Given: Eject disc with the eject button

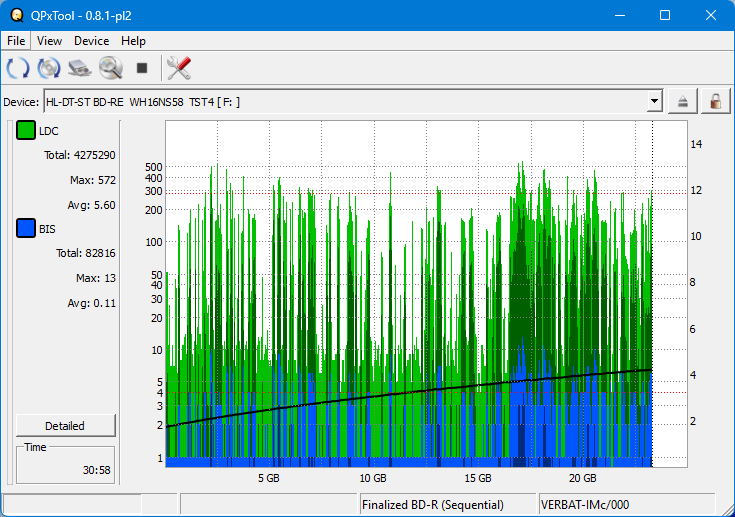Looking at the screenshot, I should pos(682,101).
